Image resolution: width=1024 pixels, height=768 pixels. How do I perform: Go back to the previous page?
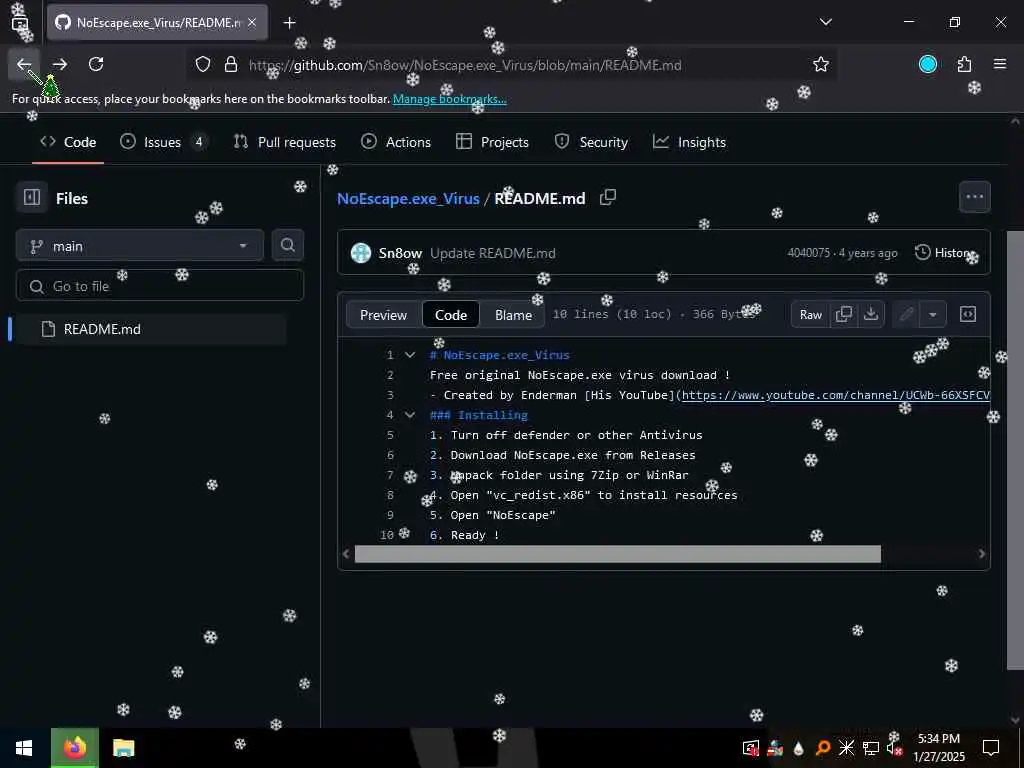click(x=24, y=64)
